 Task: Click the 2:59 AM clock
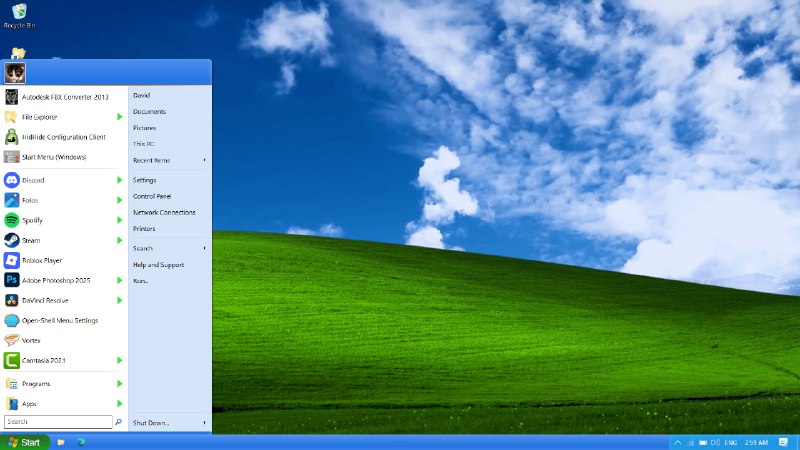756,442
